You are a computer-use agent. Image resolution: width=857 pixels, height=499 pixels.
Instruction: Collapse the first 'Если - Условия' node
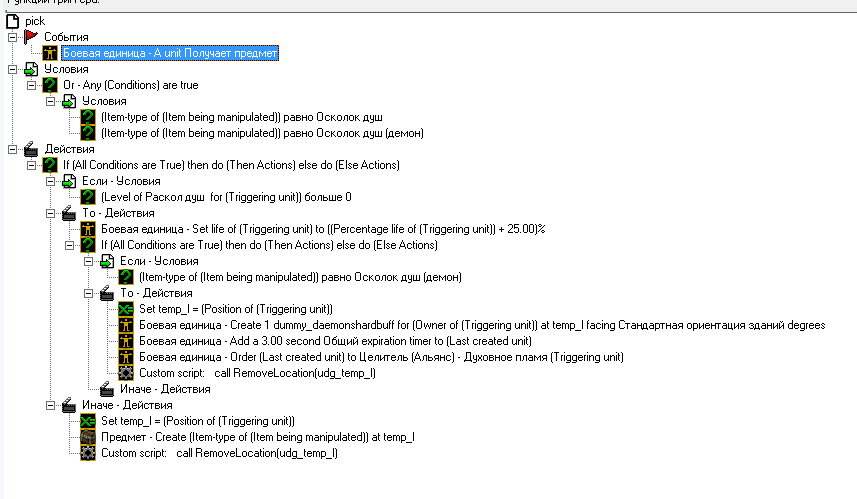coord(50,181)
